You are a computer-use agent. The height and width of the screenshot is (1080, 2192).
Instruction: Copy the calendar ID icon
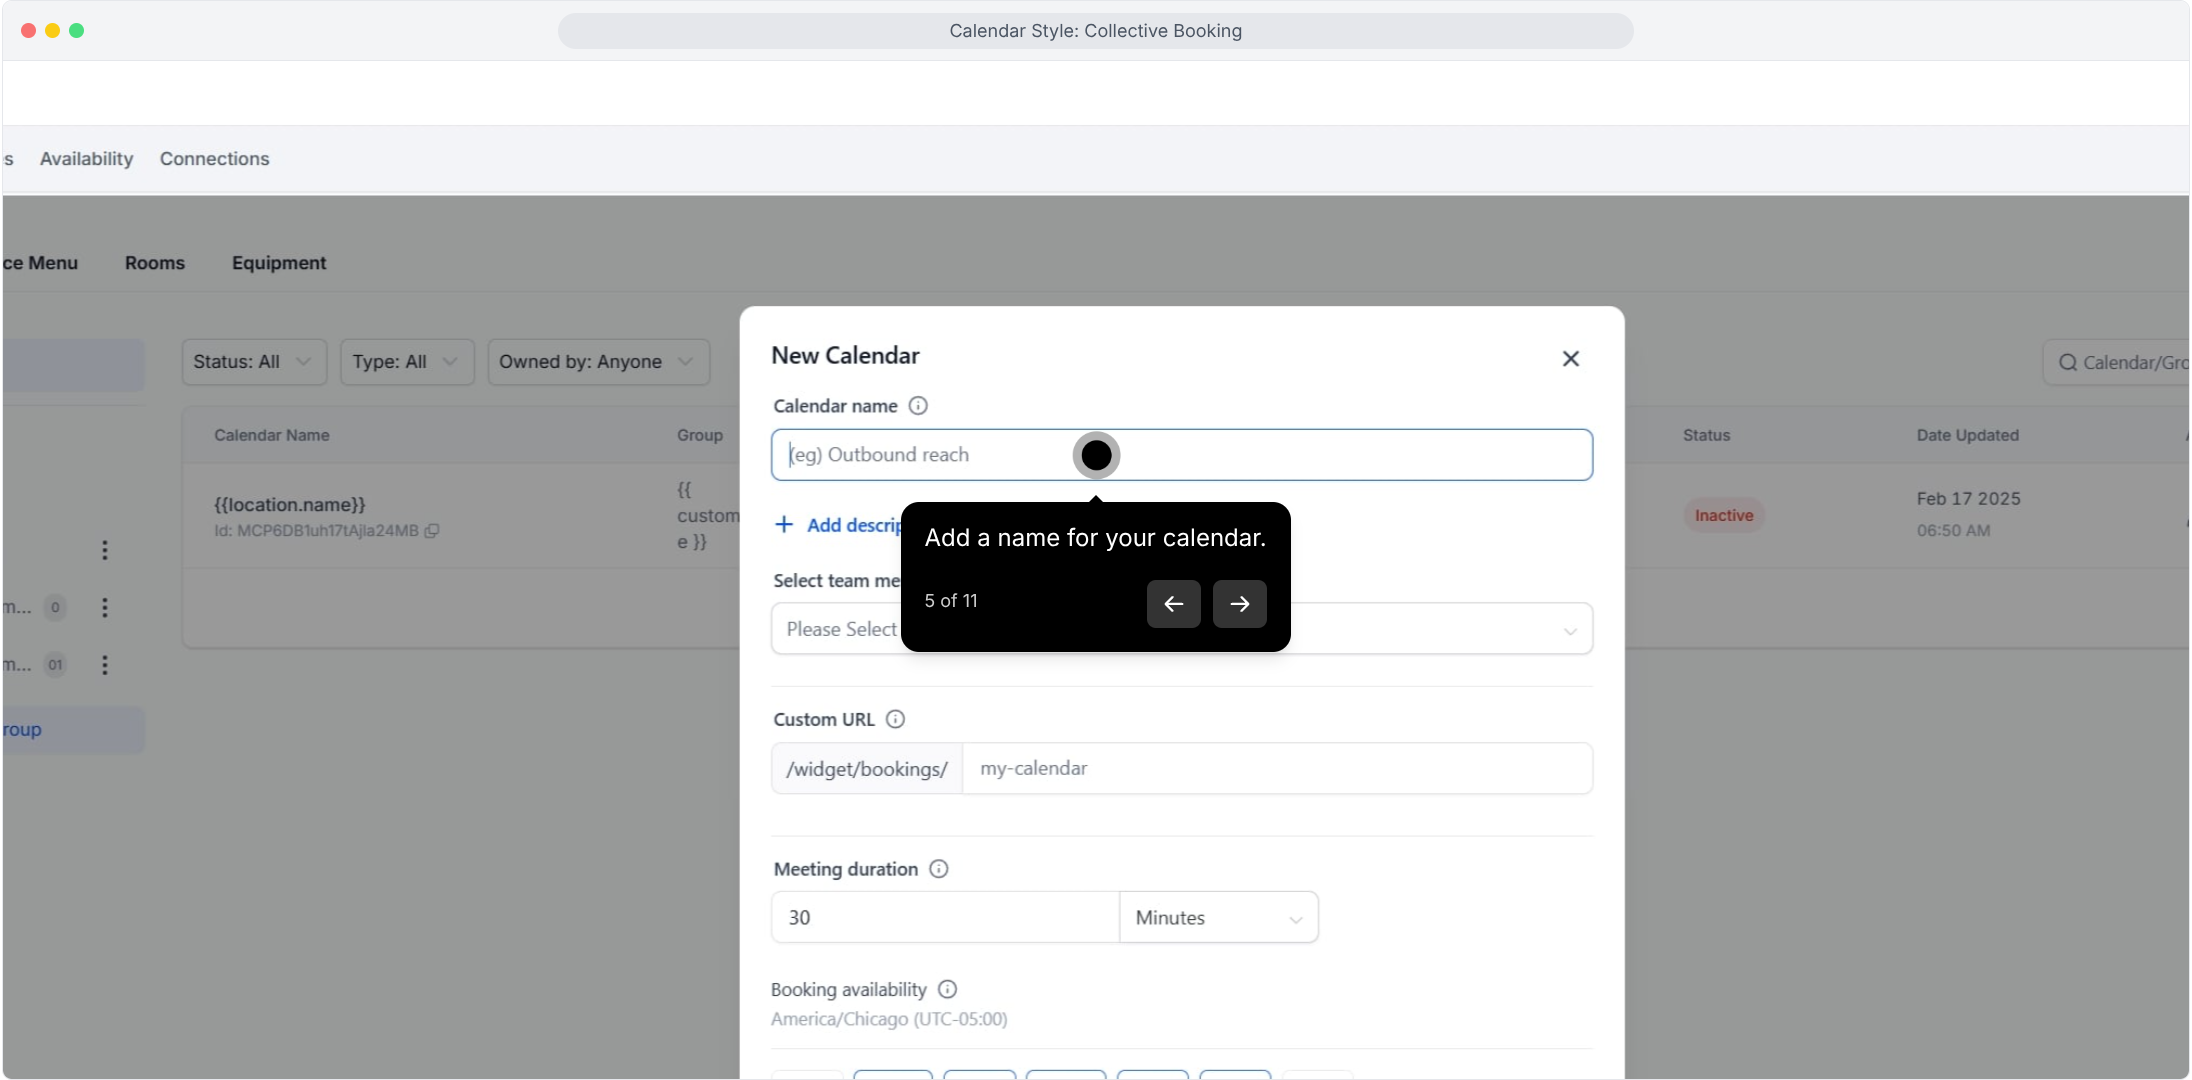click(432, 531)
